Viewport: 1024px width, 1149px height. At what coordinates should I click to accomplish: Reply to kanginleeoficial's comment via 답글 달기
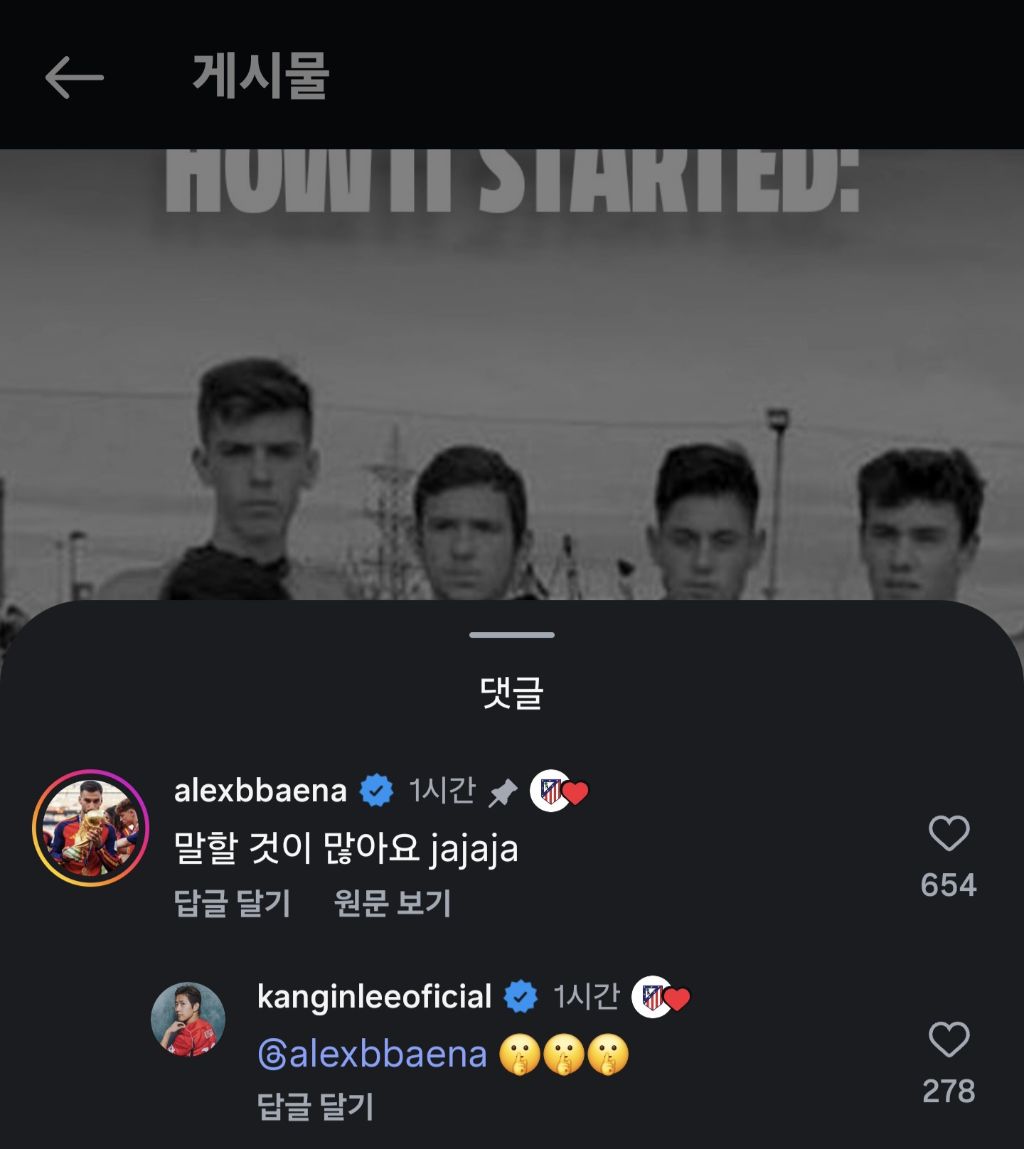point(315,1106)
